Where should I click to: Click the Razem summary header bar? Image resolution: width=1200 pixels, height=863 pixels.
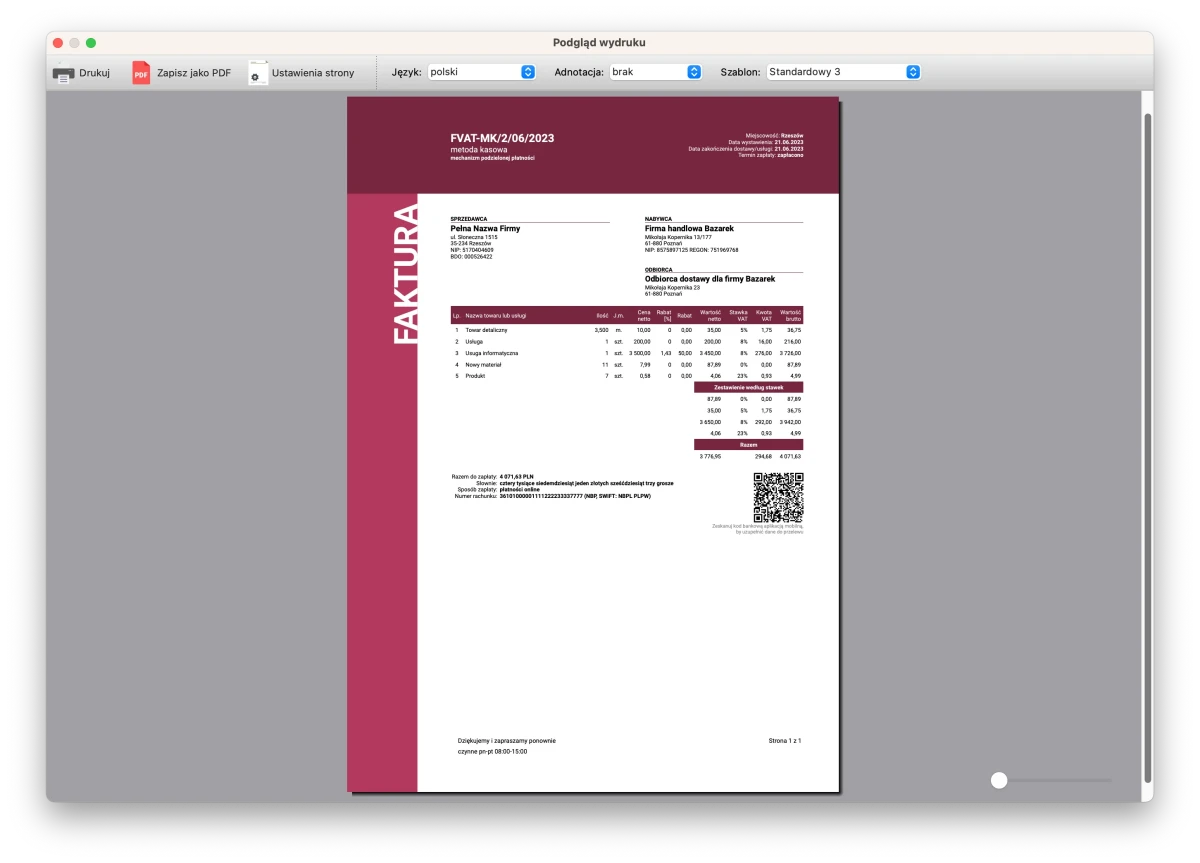point(748,444)
